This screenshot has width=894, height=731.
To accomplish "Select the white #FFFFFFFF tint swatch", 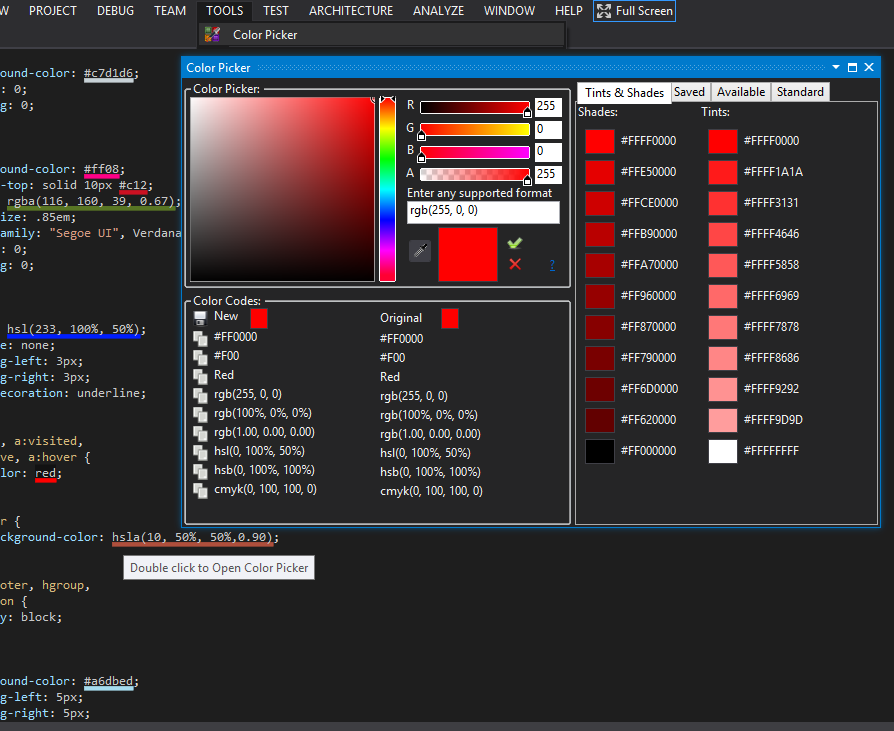I will click(x=724, y=451).
